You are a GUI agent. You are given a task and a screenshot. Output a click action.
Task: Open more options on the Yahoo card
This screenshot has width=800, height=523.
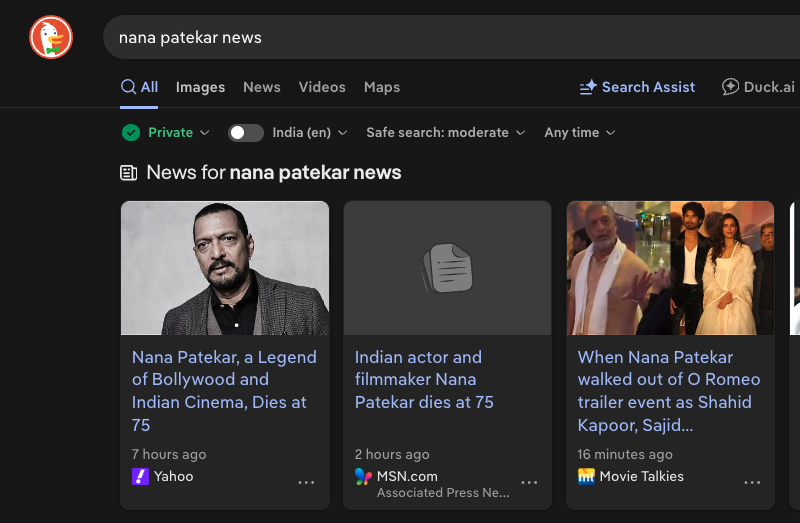(306, 482)
